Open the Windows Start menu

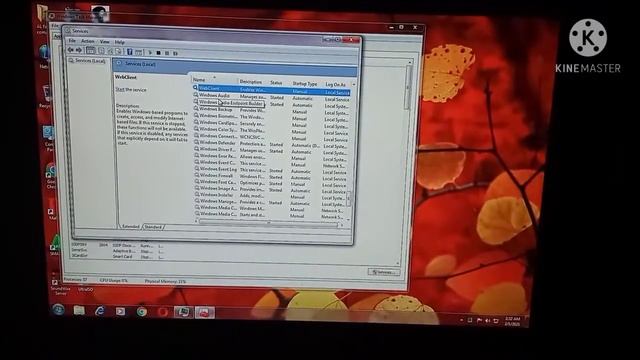coord(58,309)
